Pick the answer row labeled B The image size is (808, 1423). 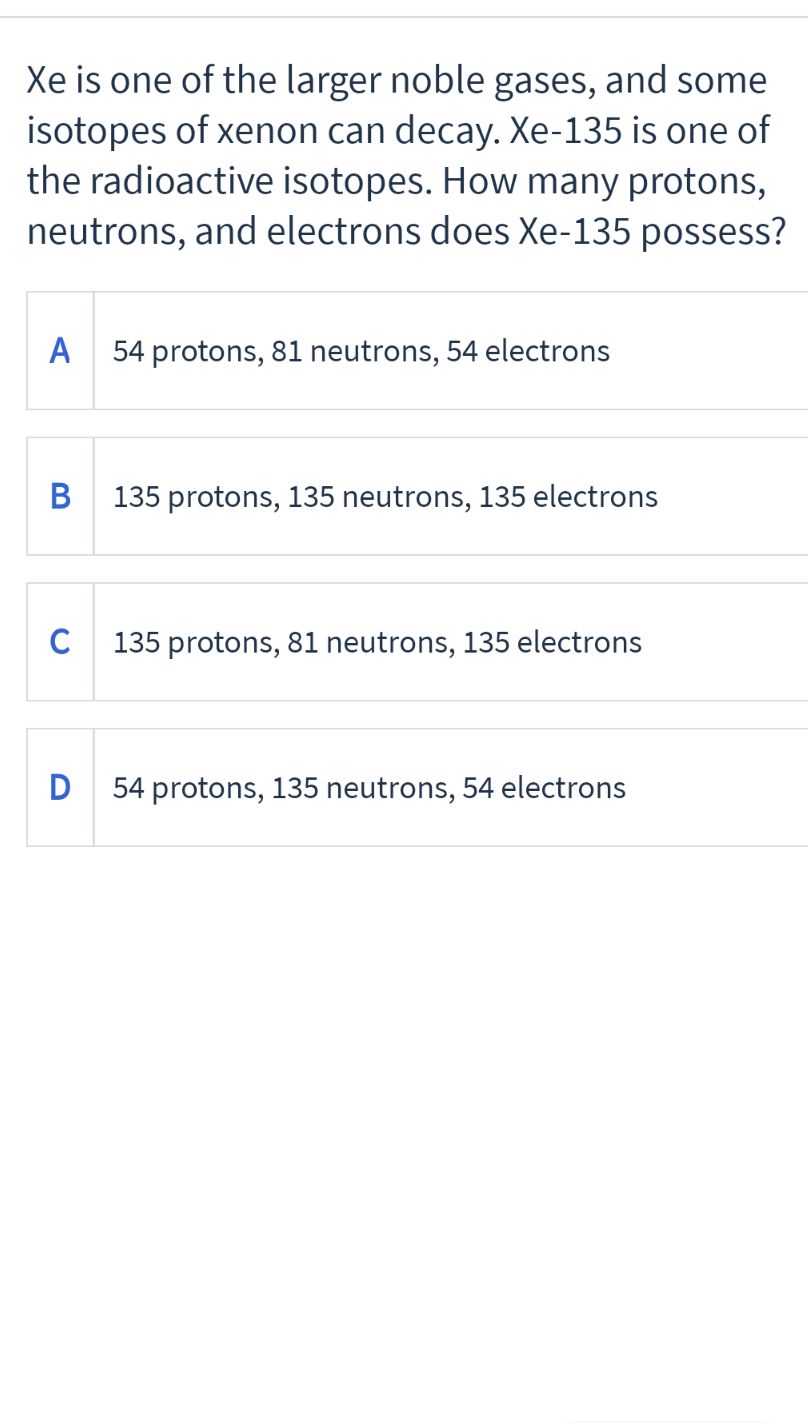coord(417,496)
